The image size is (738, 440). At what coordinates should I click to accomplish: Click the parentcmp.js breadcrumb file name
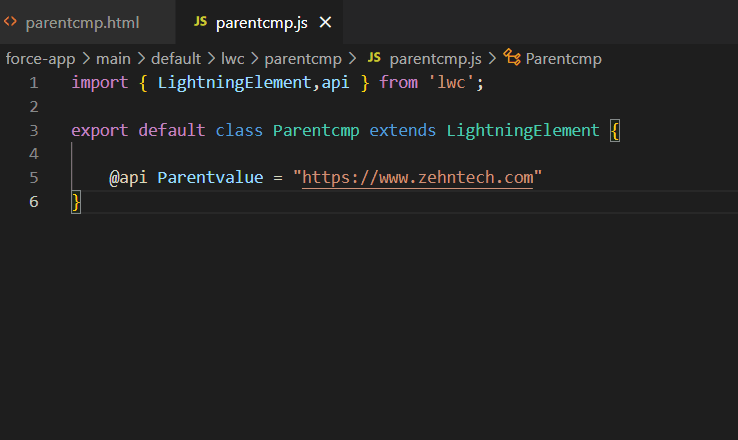[x=436, y=58]
